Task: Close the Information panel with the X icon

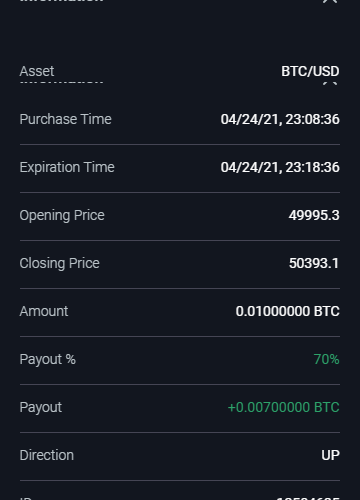Action: [330, 1]
